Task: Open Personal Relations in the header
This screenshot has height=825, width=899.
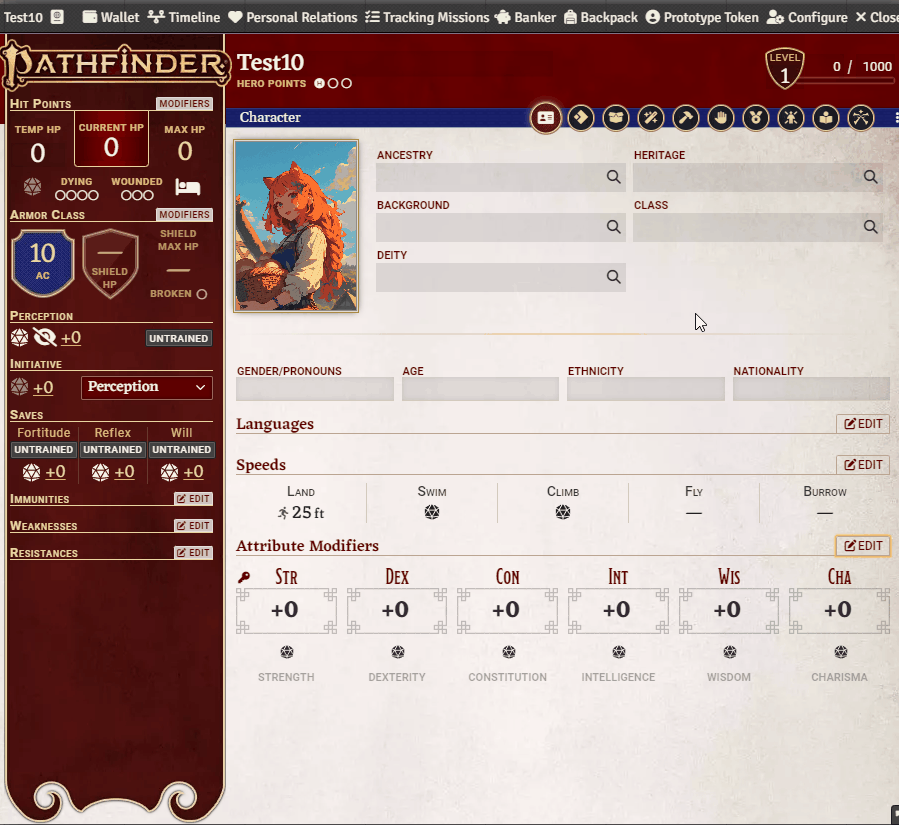Action: click(x=292, y=17)
